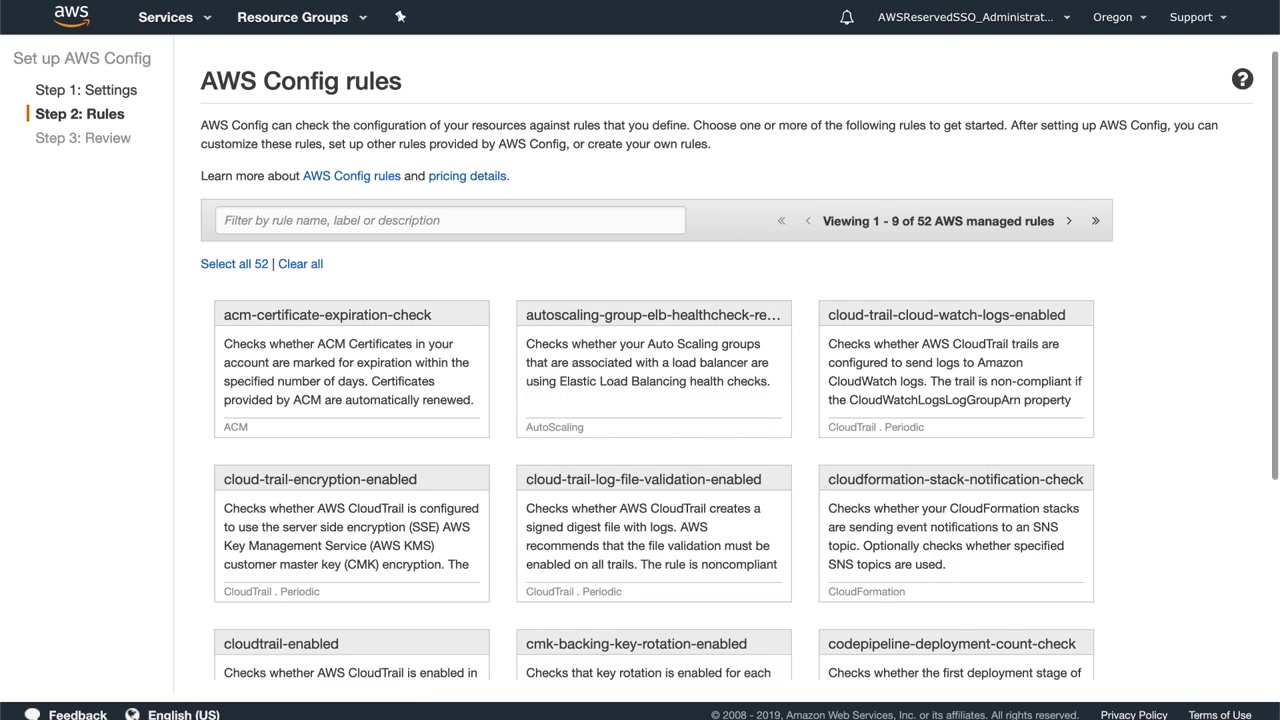Open the notifications bell
The image size is (1280, 720).
(x=847, y=17)
